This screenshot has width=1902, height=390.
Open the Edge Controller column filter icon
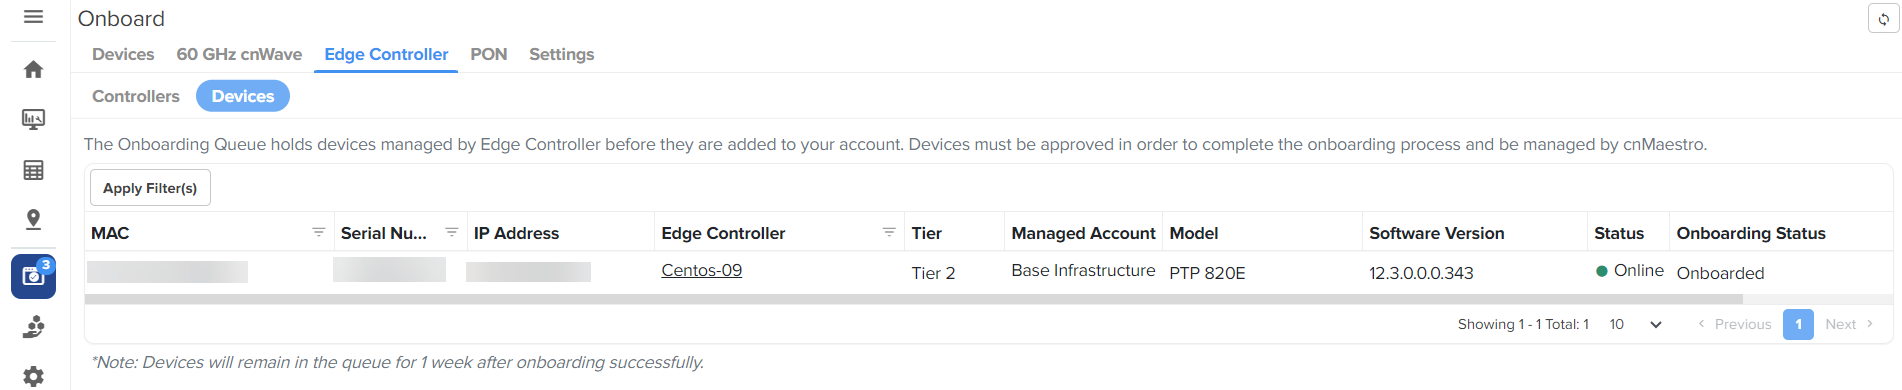coord(889,232)
